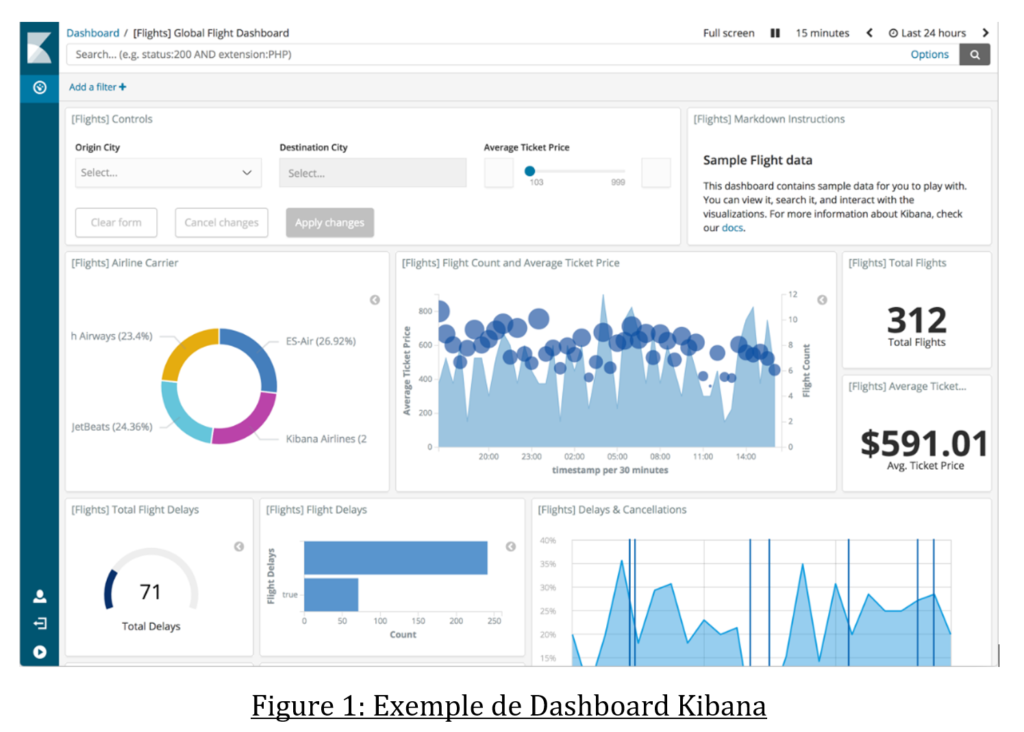Click the Sample Flight data heading
Screen dimensions: 1024x732
[x=758, y=161]
